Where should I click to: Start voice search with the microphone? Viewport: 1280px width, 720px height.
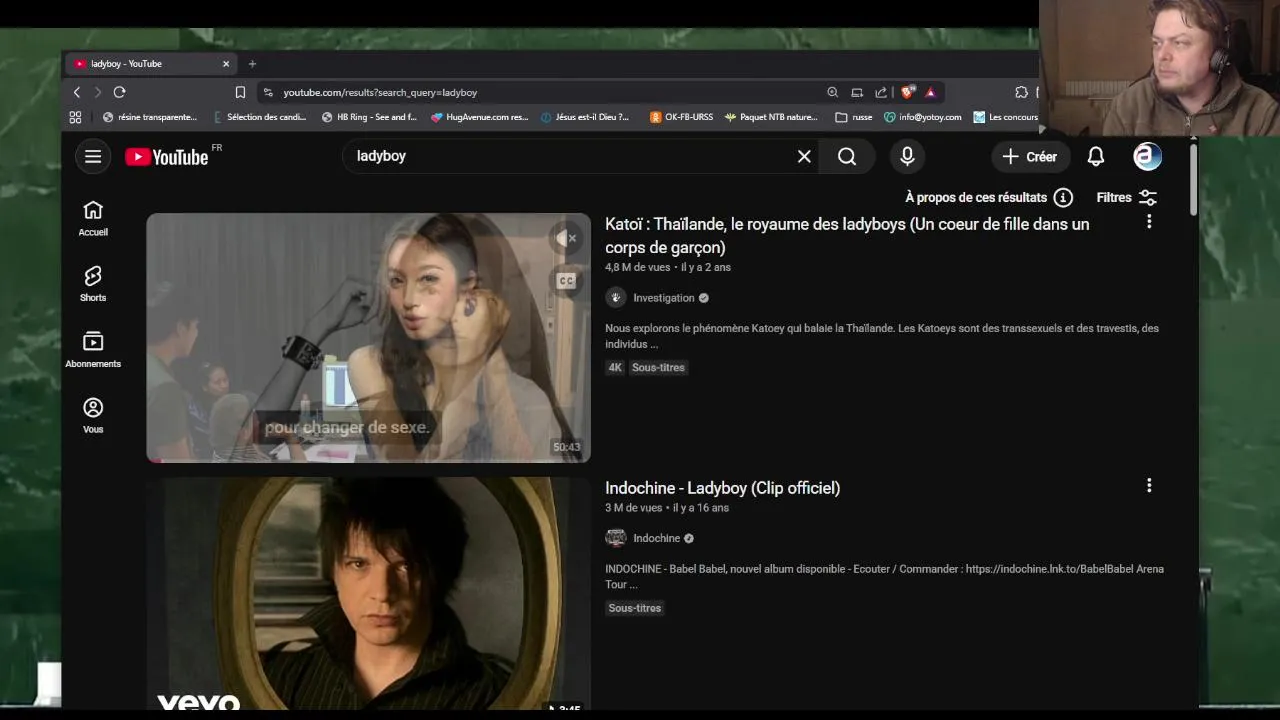(x=907, y=156)
